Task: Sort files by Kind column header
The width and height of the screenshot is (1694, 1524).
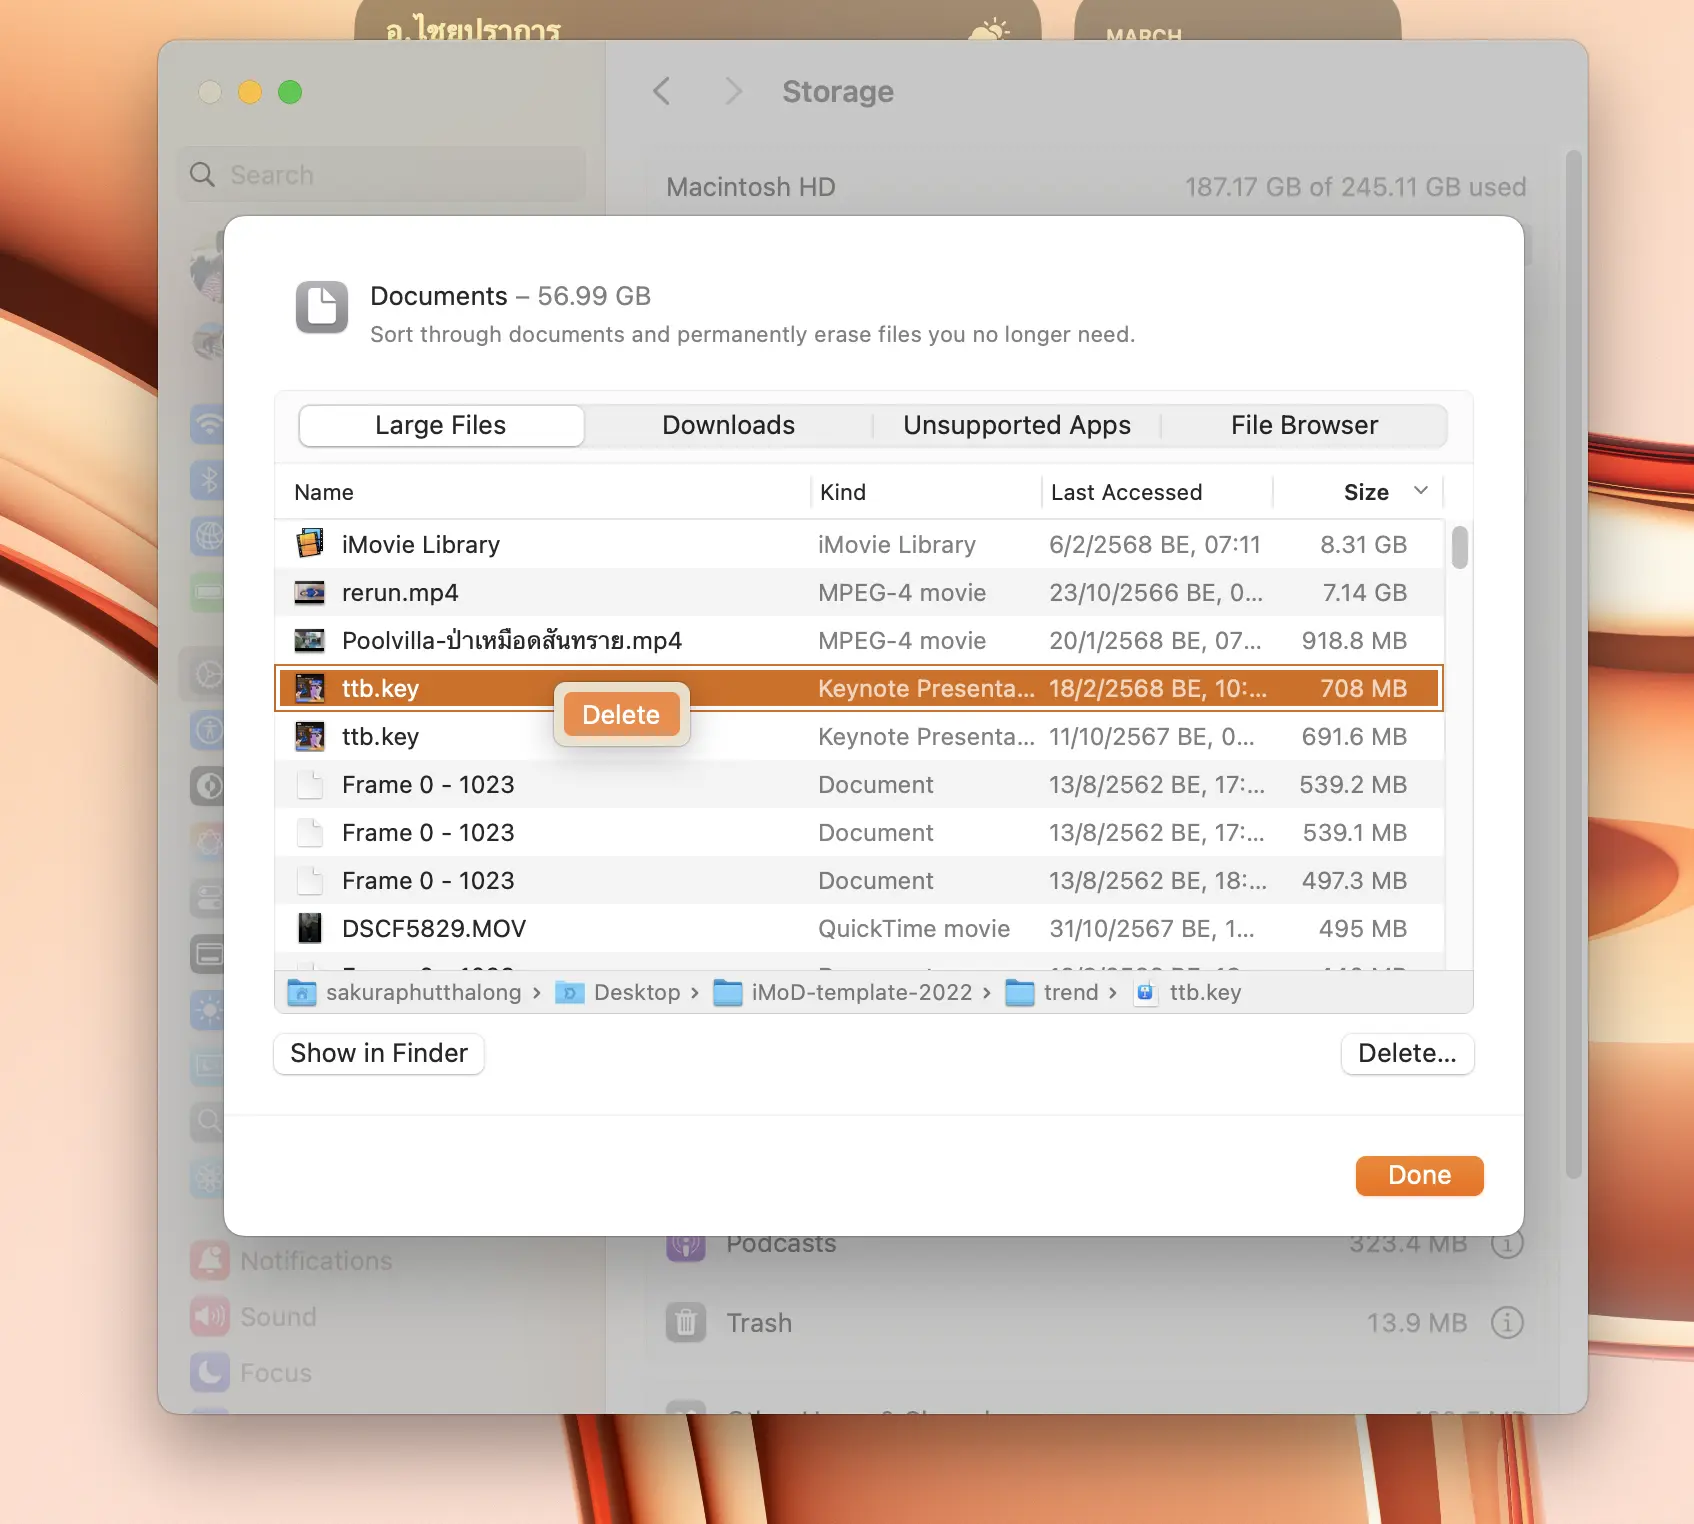Action: click(x=843, y=492)
